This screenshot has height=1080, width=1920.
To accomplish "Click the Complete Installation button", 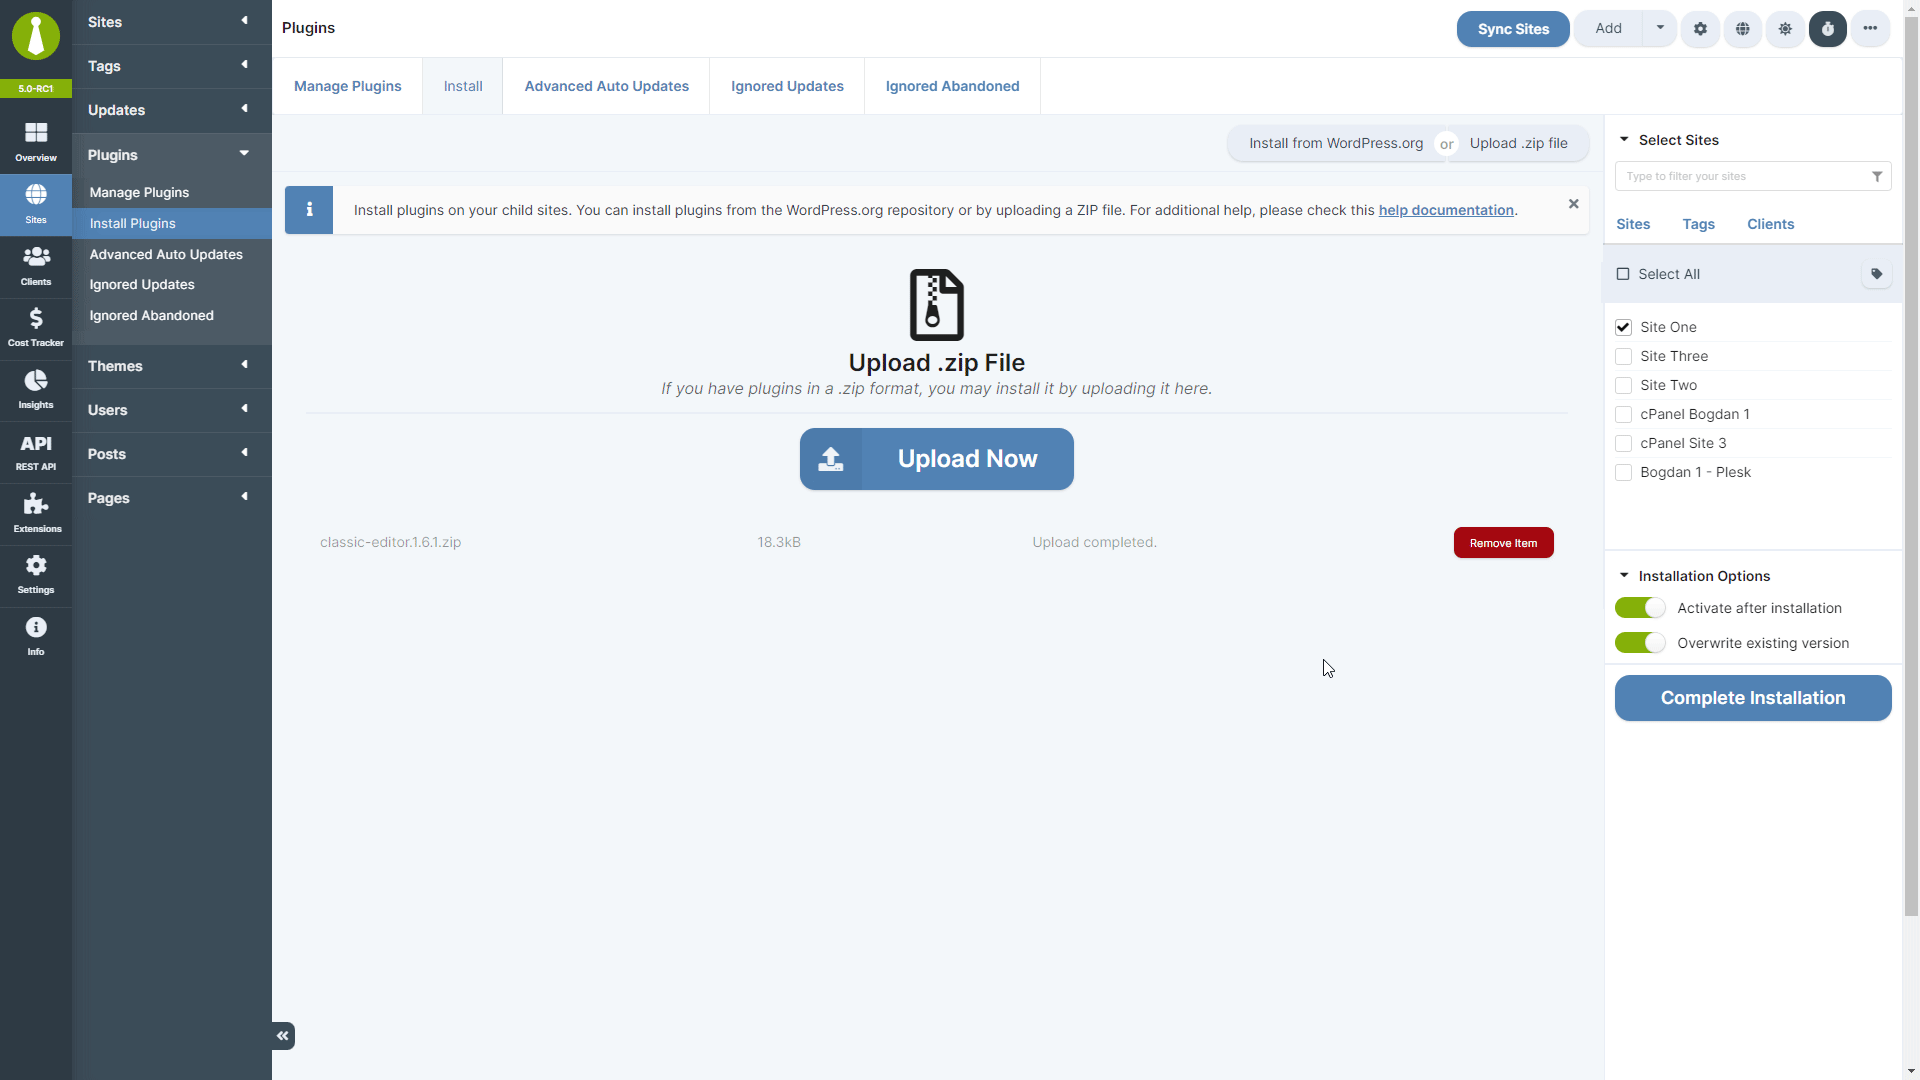I will coord(1752,698).
